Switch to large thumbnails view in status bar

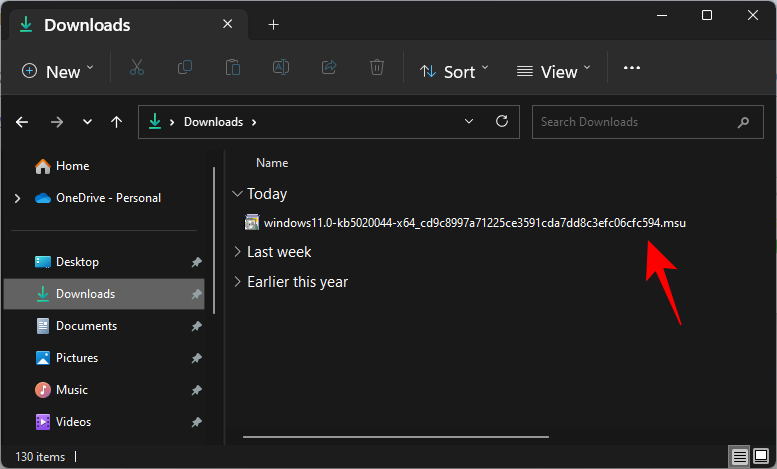[761, 456]
